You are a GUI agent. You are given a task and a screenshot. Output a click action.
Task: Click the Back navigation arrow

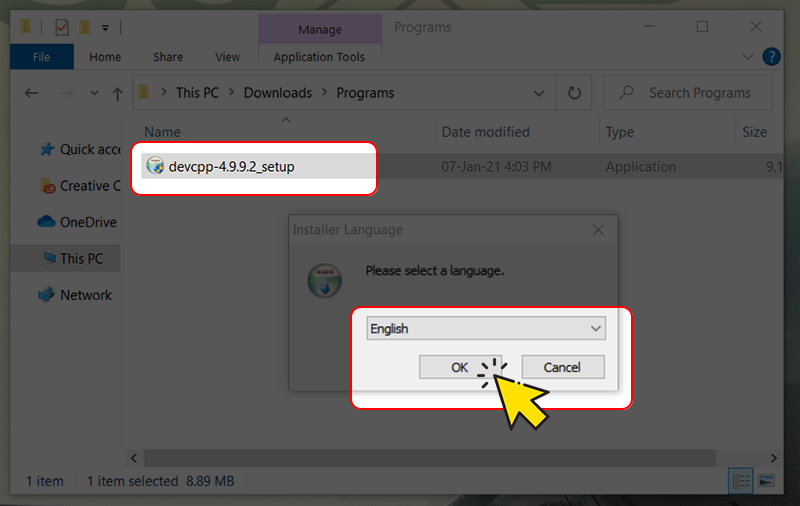(x=31, y=93)
